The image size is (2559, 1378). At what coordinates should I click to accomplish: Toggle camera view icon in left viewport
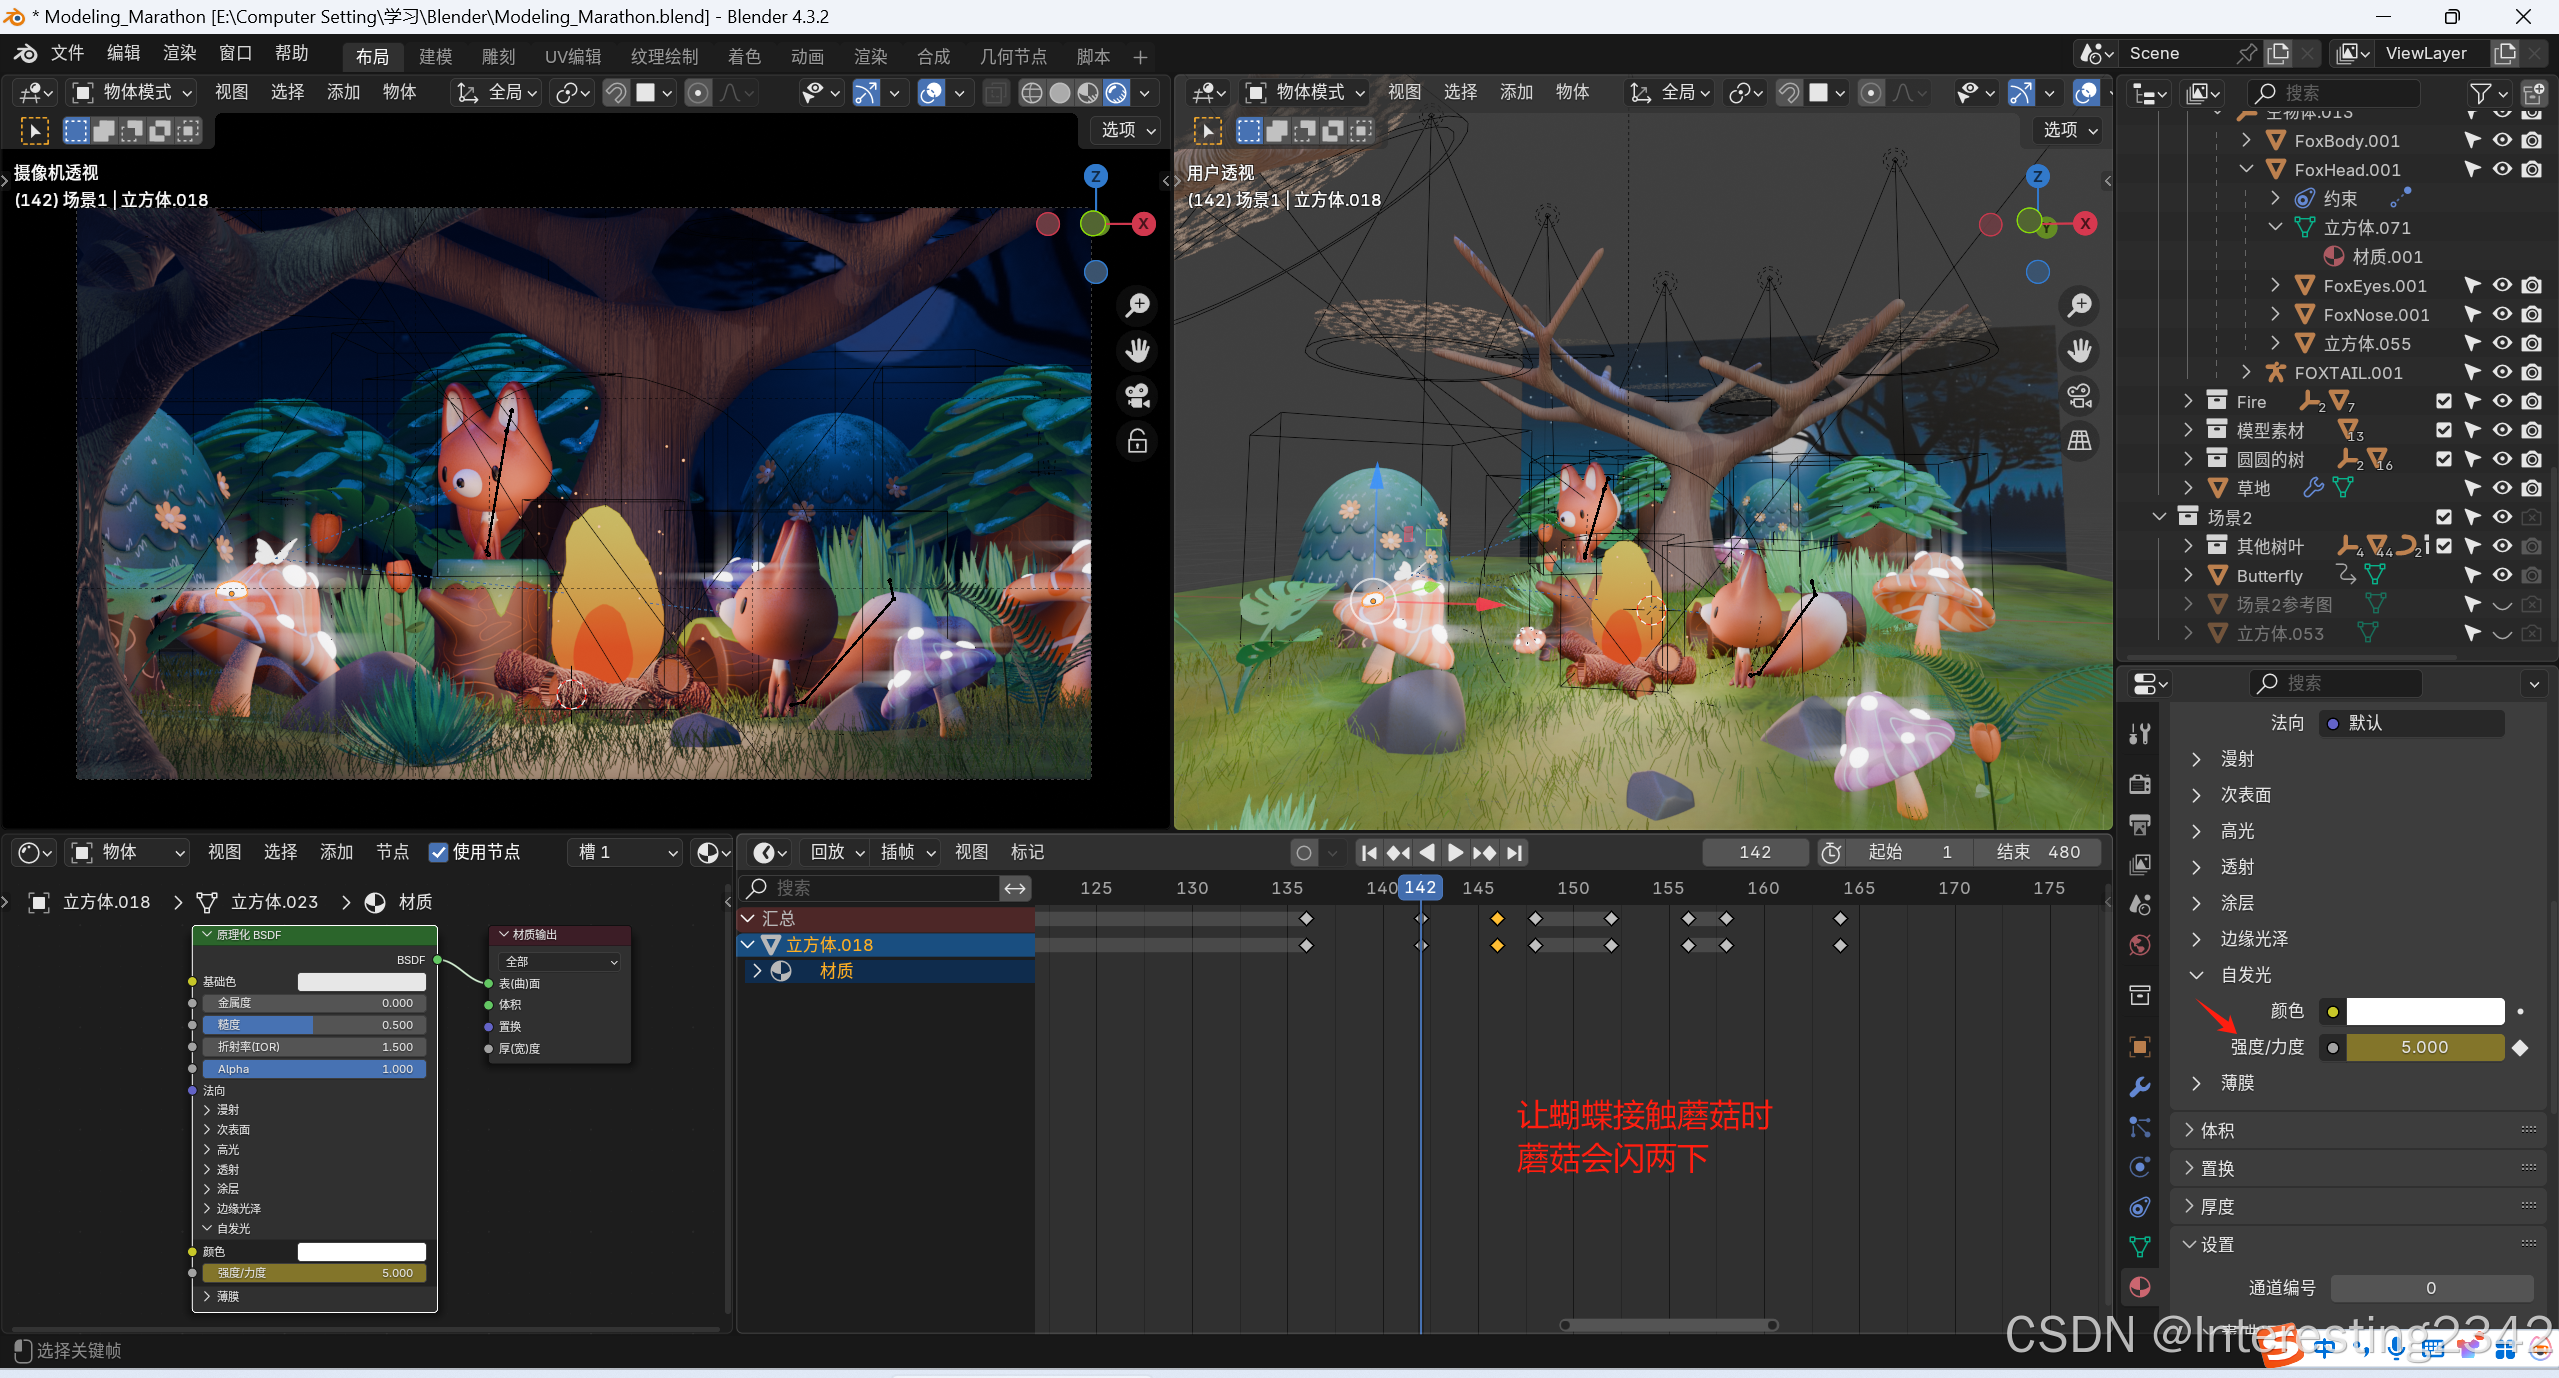pos(1137,396)
